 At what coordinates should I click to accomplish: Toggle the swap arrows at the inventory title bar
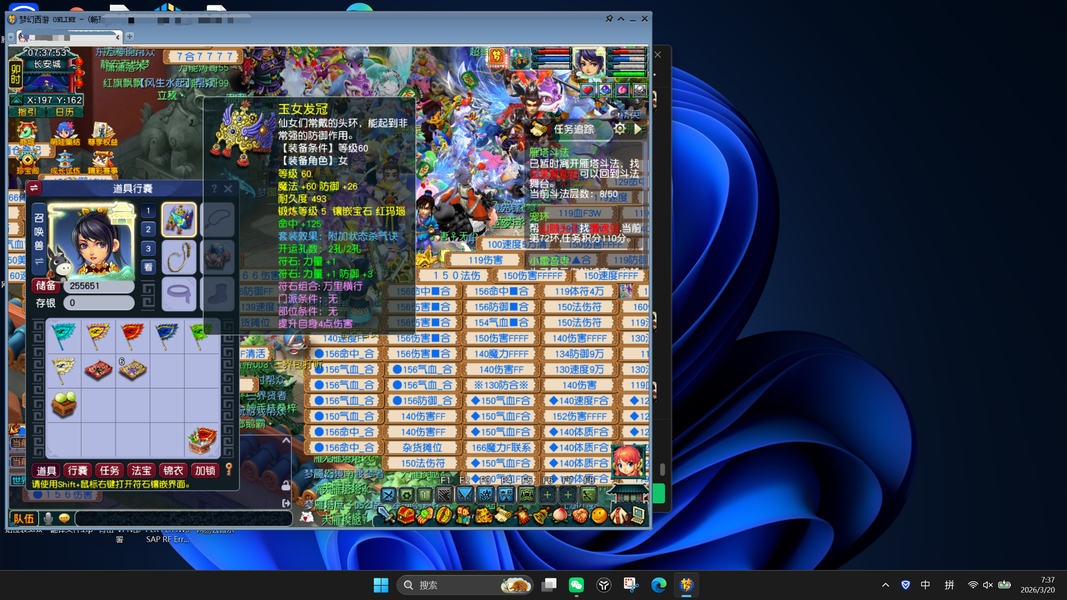point(34,188)
